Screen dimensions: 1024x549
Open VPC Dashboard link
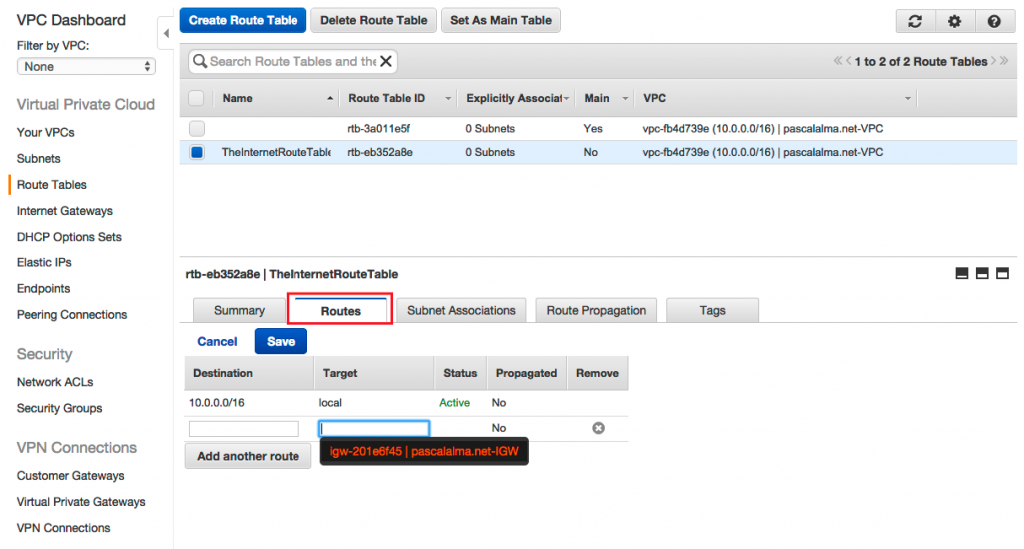coord(71,20)
